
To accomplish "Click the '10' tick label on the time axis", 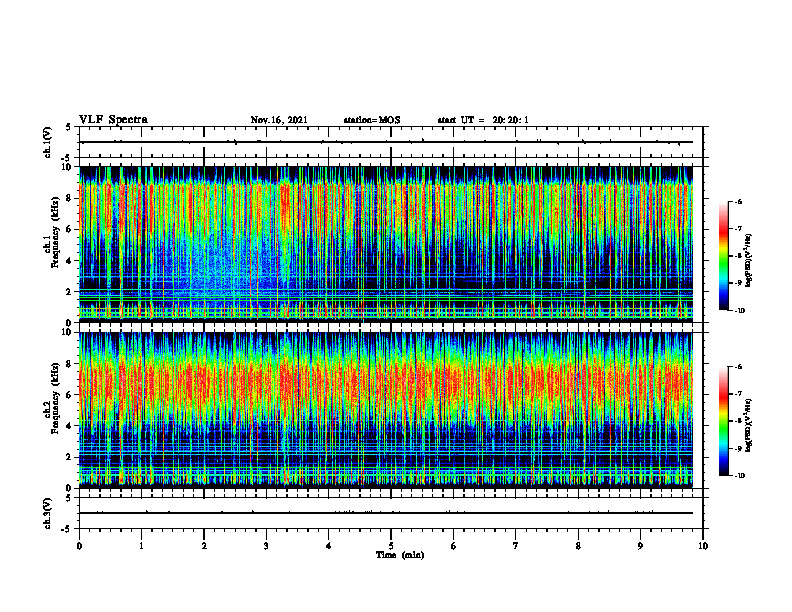I will click(703, 546).
